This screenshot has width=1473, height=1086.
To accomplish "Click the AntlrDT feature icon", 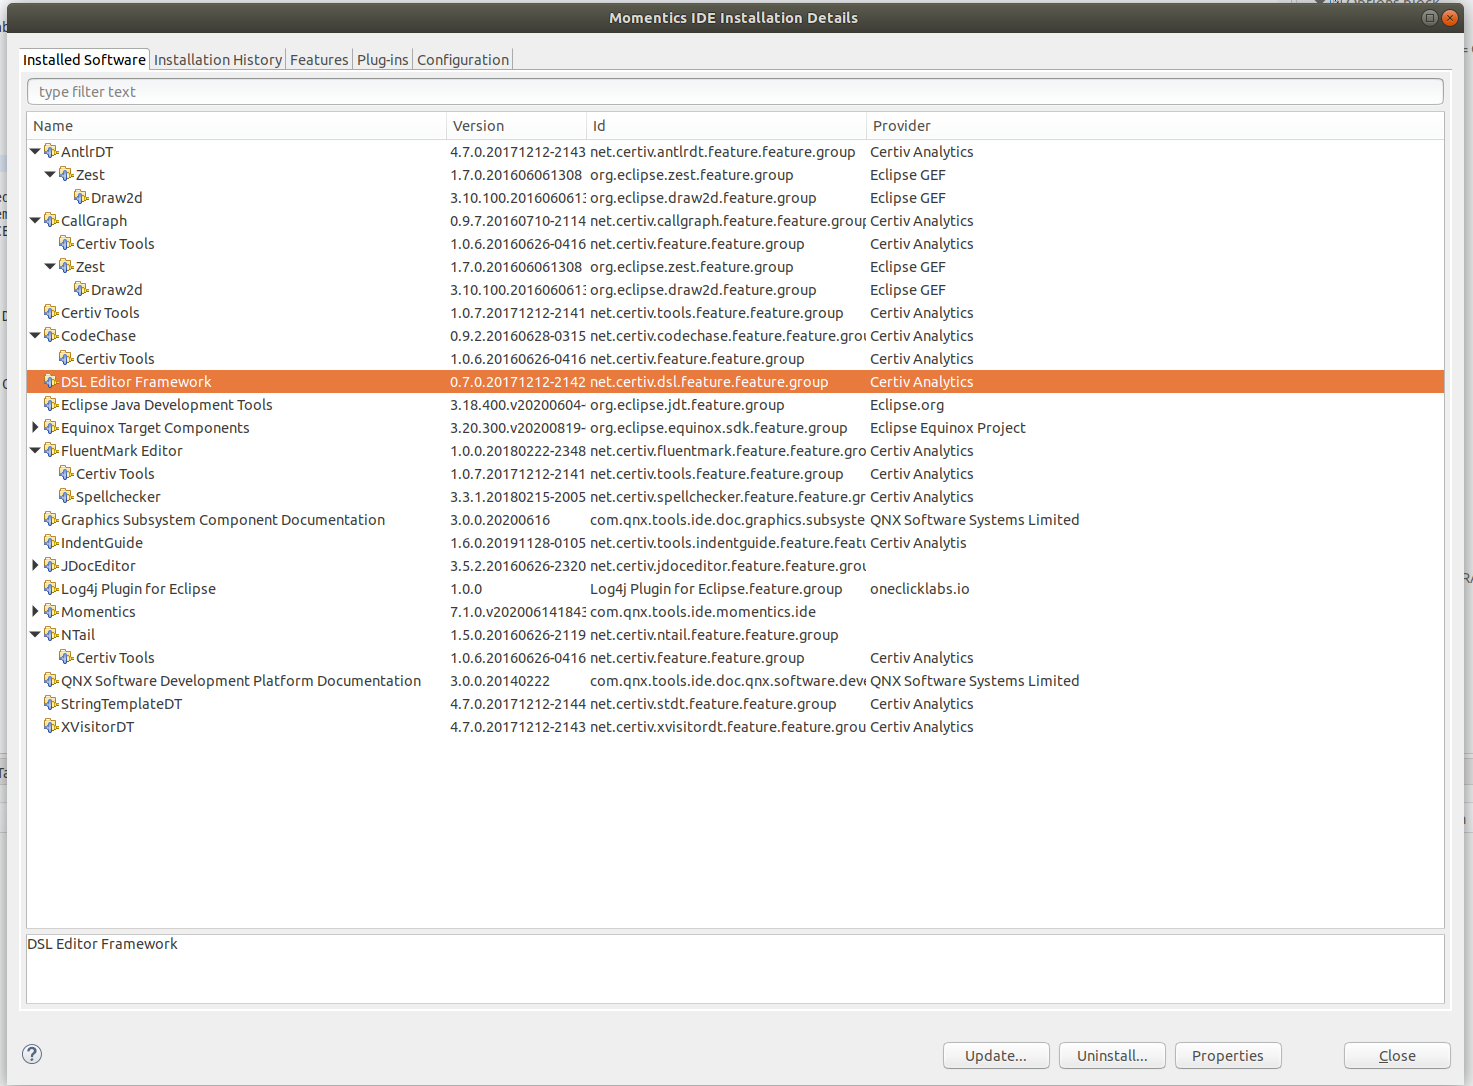I will tap(51, 151).
